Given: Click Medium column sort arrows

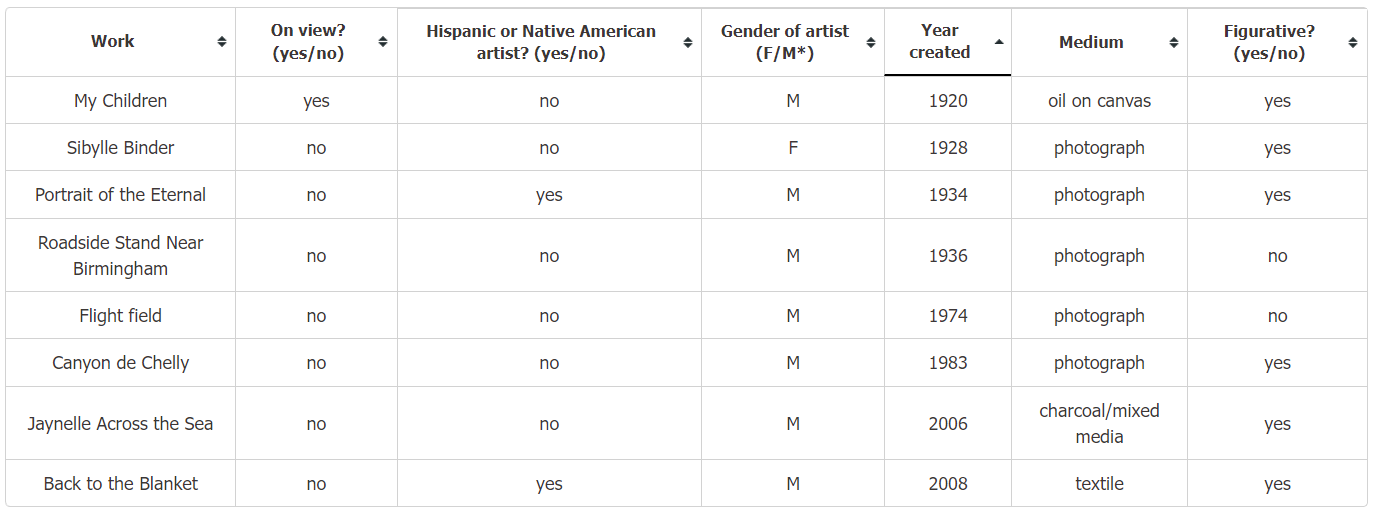Looking at the screenshot, I should pyautogui.click(x=1174, y=42).
